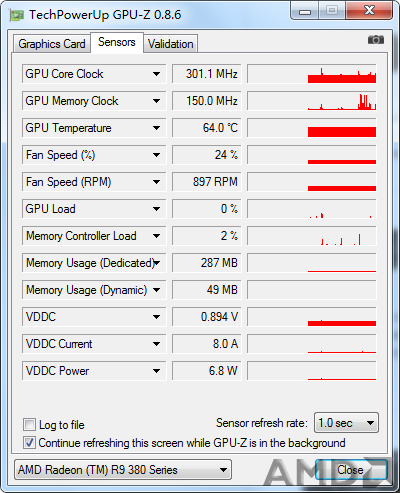Image resolution: width=400 pixels, height=493 pixels.
Task: Click the camera screenshot icon
Action: (x=376, y=40)
